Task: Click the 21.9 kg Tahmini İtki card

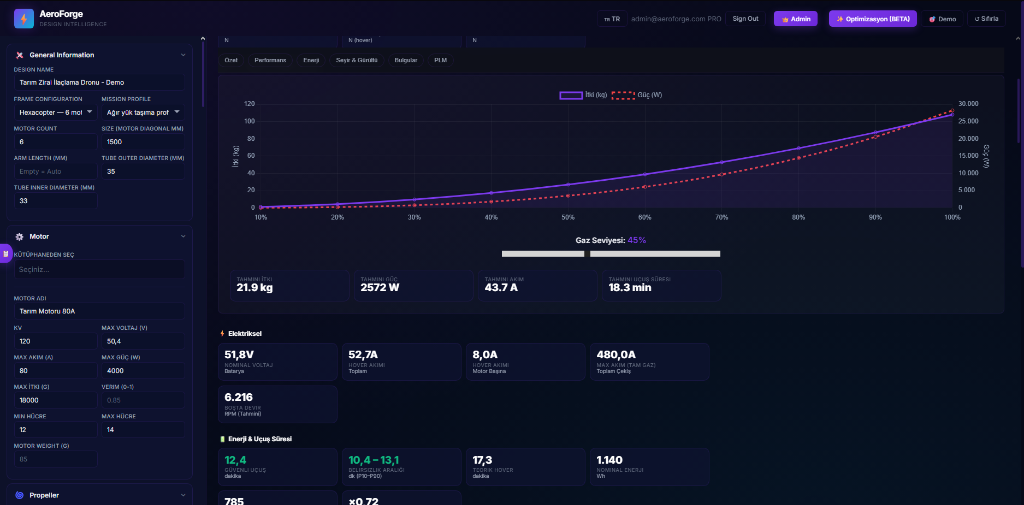Action: (x=290, y=285)
